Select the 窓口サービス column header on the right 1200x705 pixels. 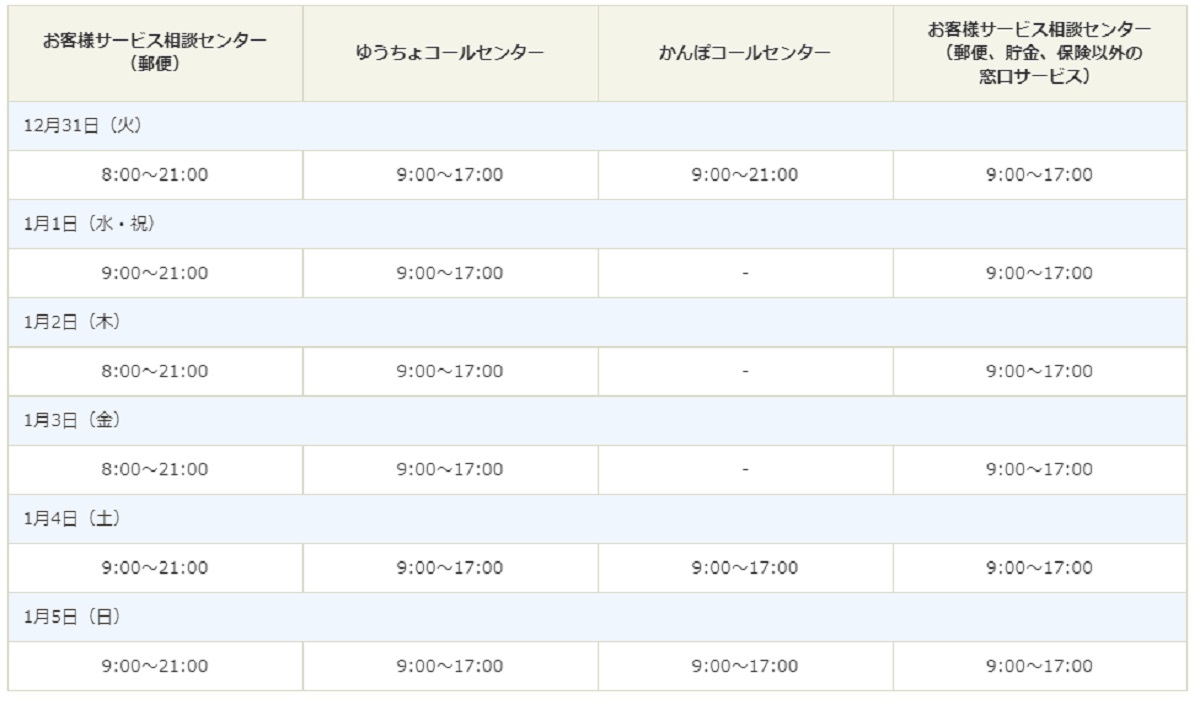1040,53
